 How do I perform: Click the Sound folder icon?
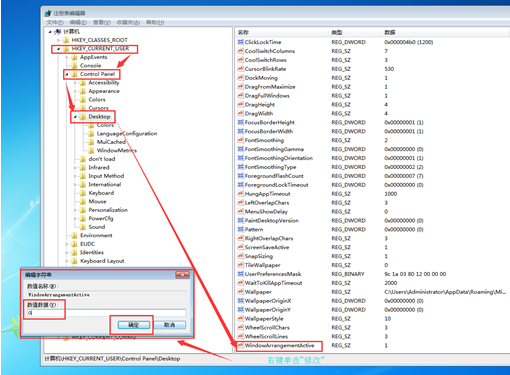pos(83,227)
